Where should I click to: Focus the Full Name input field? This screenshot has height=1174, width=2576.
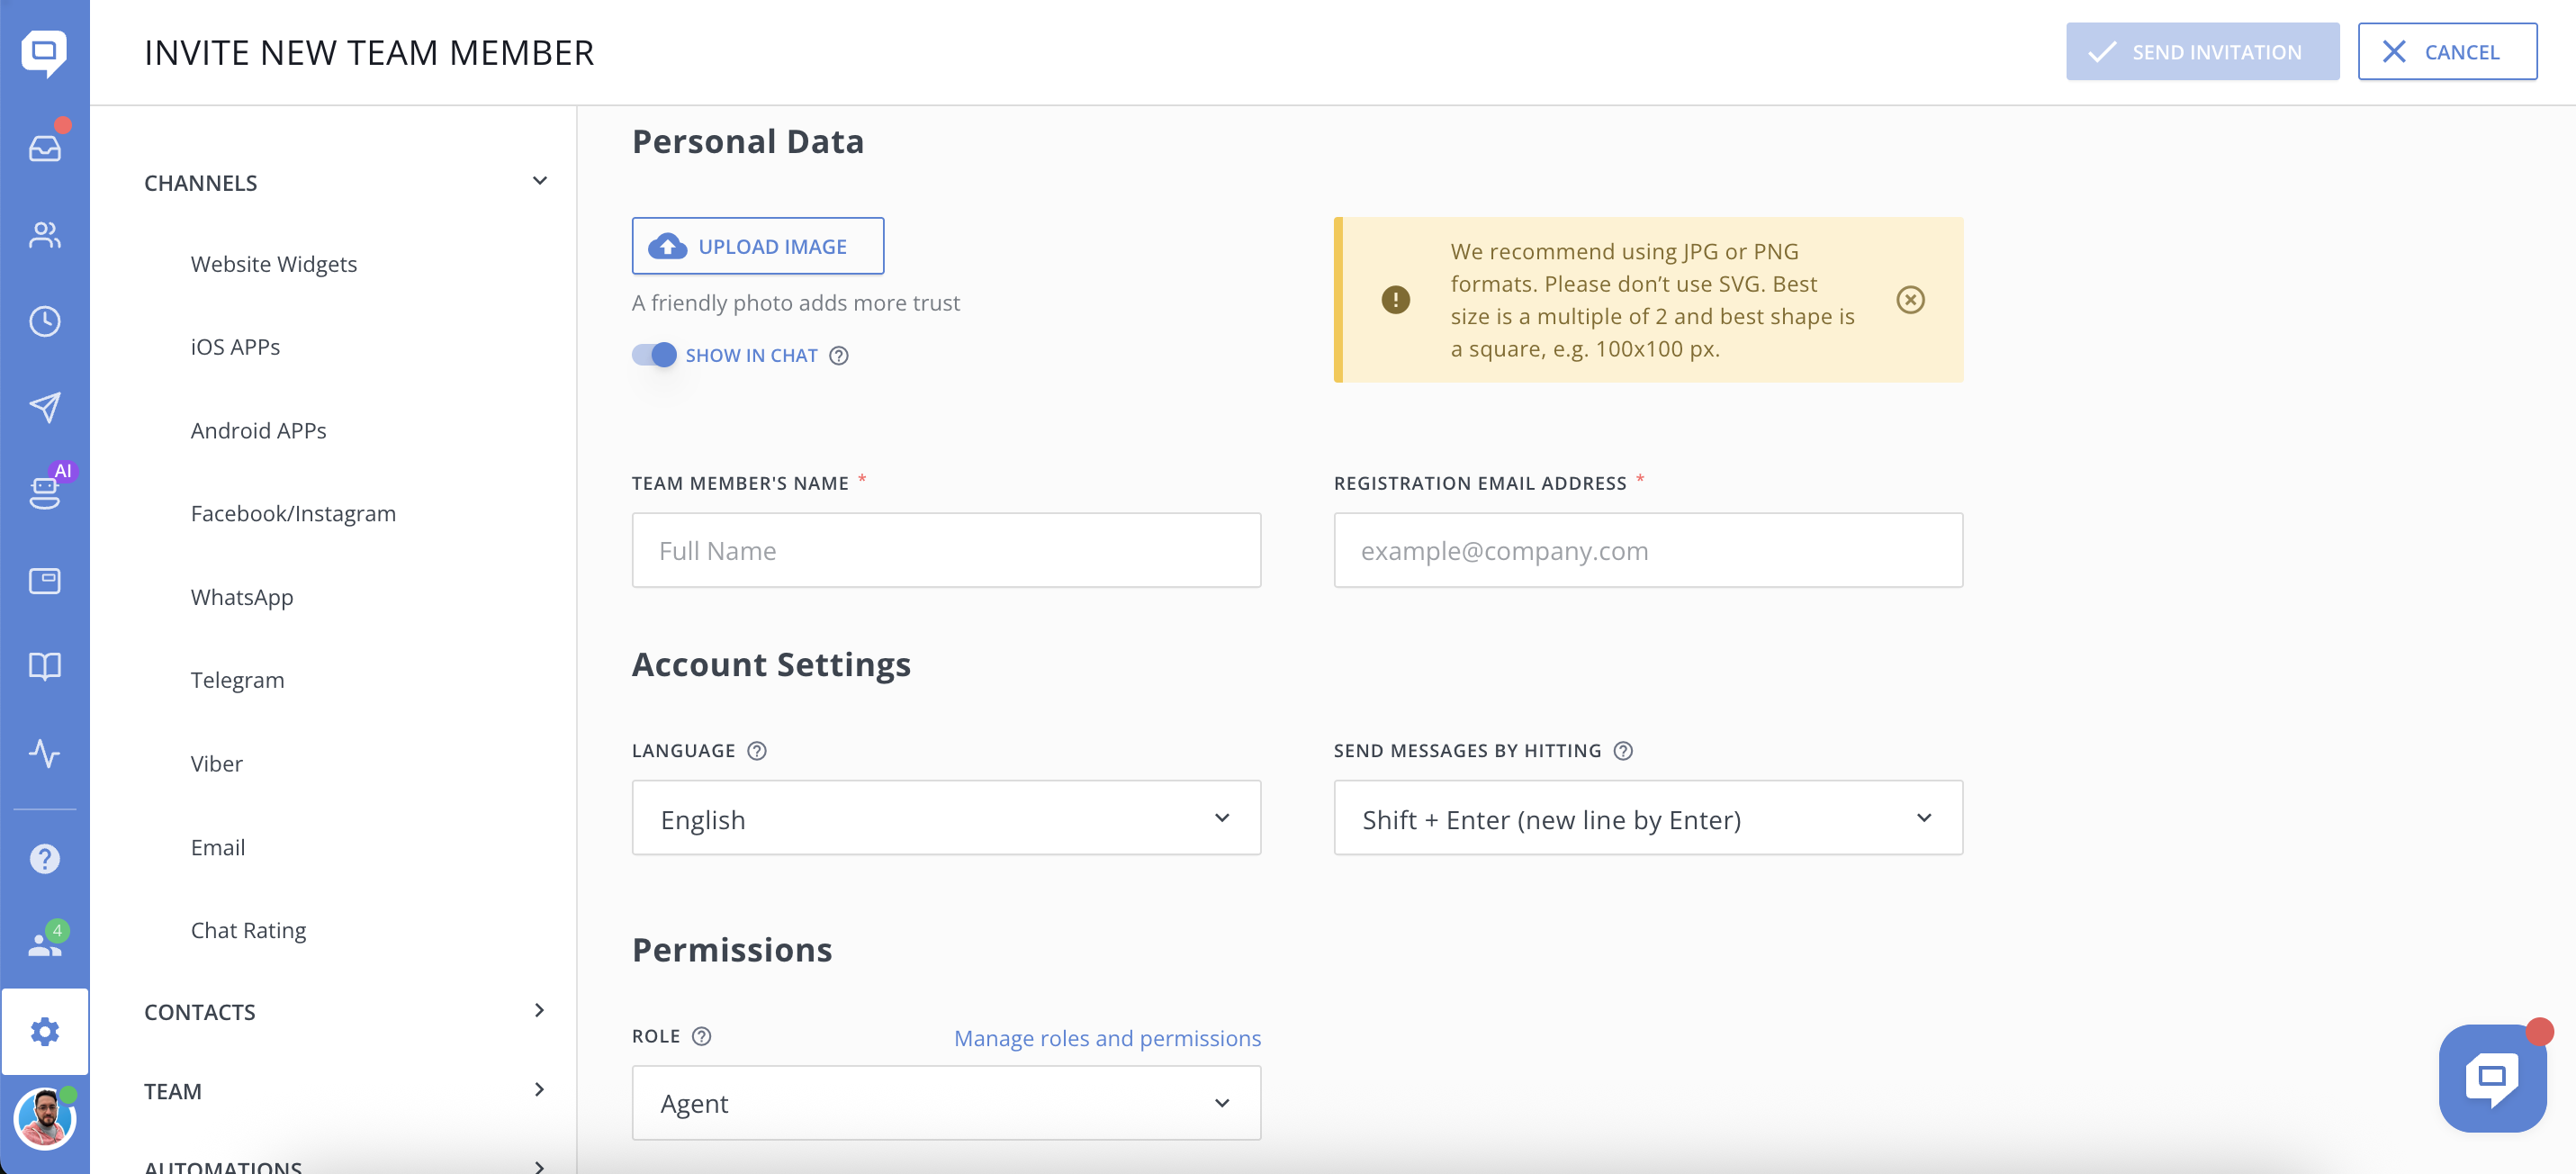pos(946,551)
